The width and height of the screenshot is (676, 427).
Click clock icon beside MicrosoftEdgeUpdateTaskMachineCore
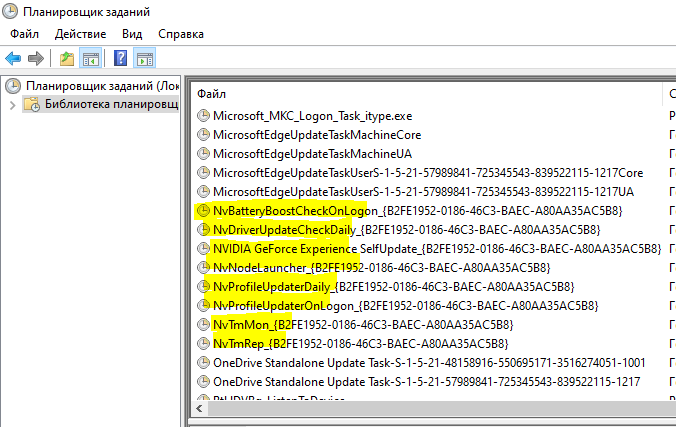click(203, 135)
